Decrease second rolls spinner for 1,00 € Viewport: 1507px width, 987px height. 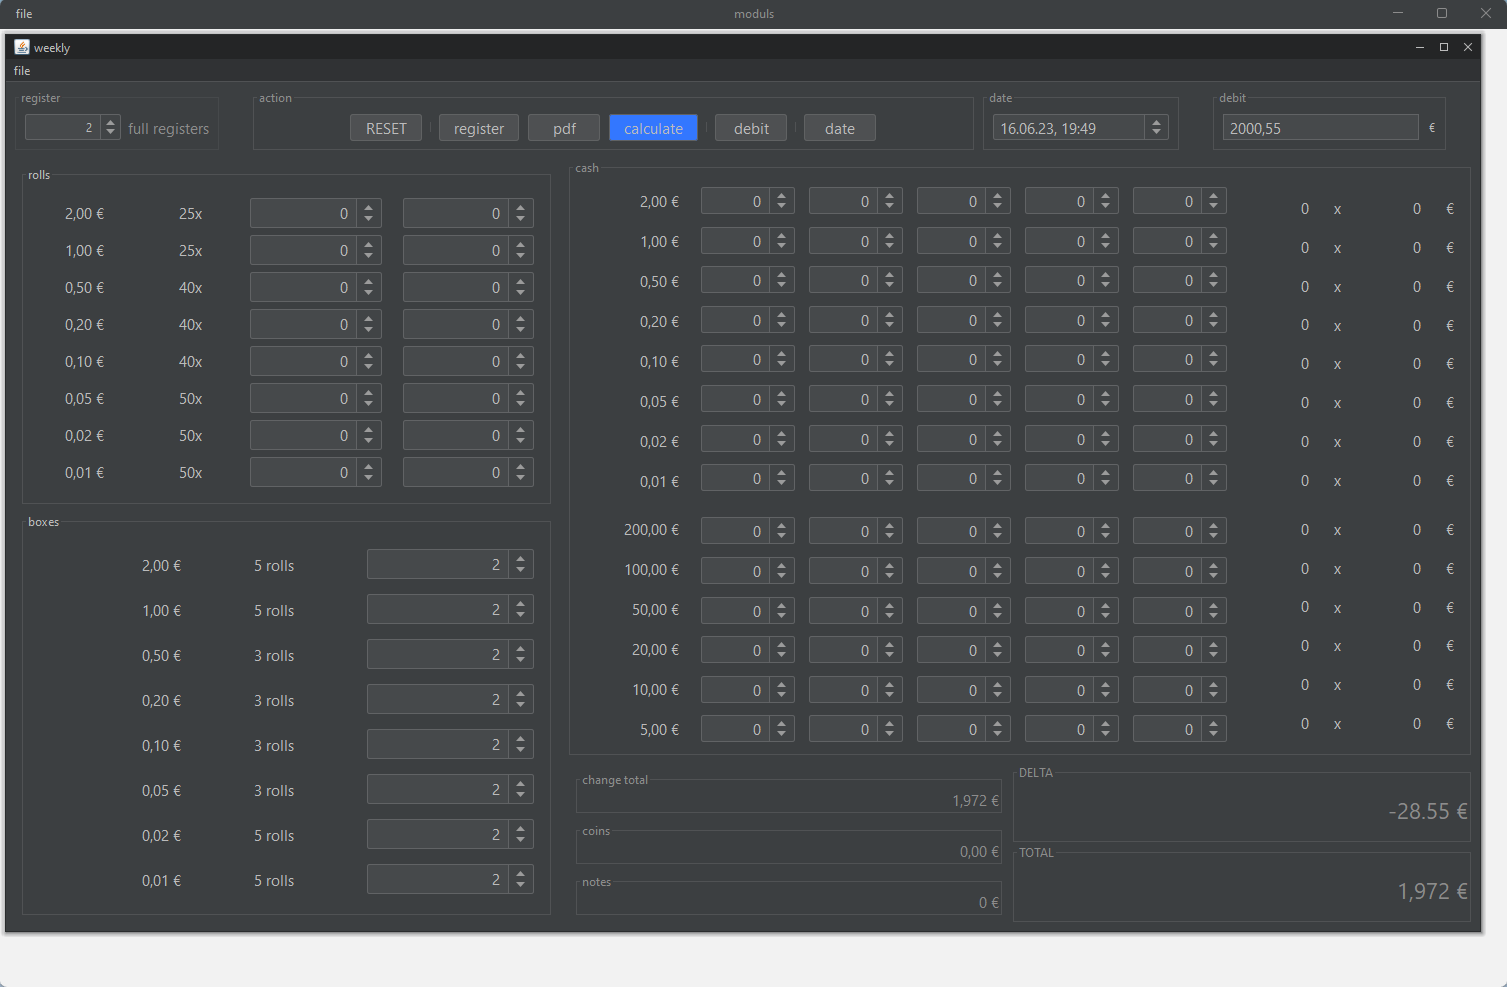click(521, 256)
